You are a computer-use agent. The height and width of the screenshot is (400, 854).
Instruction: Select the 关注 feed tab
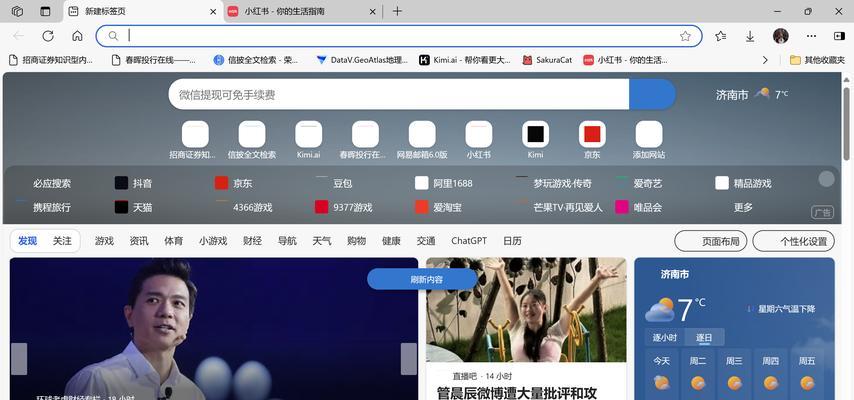62,241
